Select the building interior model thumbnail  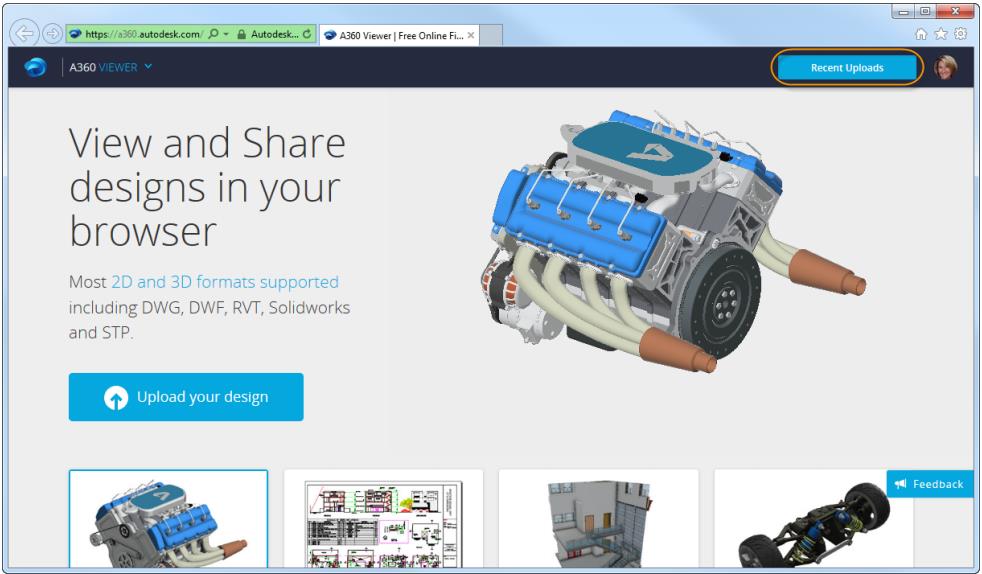point(598,519)
